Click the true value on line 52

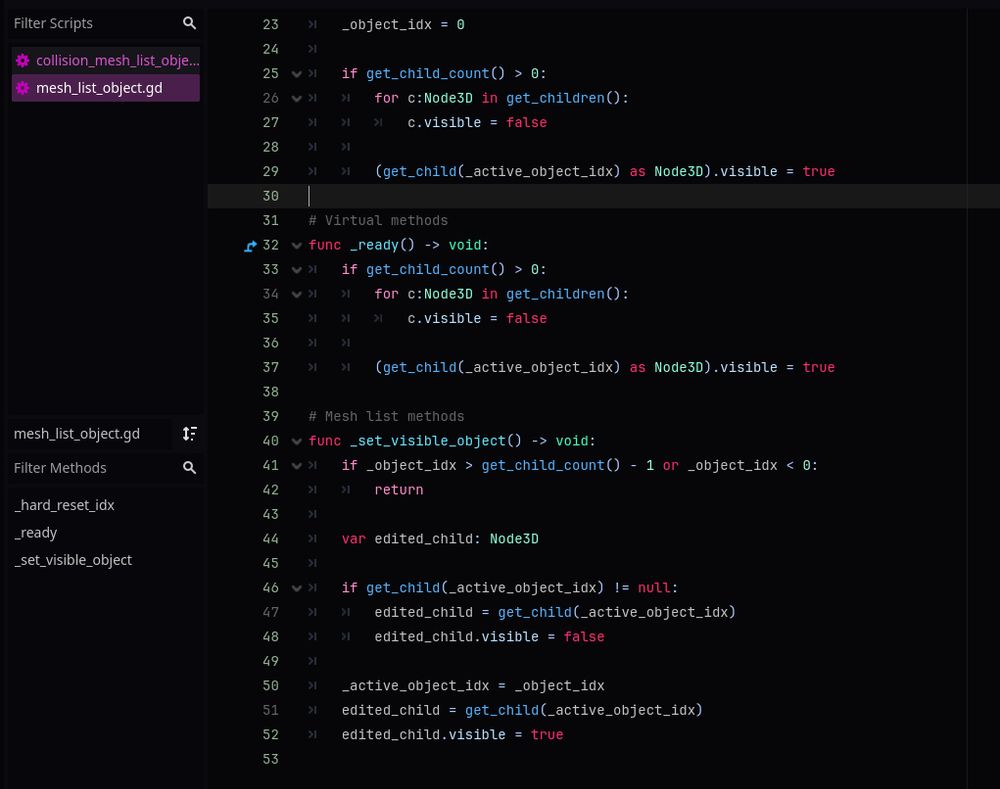[547, 735]
